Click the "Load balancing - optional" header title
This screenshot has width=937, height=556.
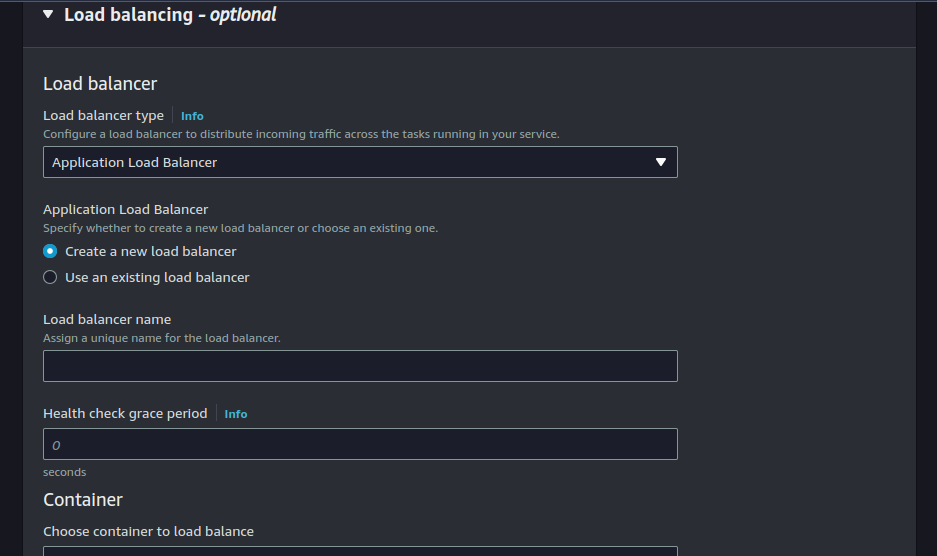point(170,15)
